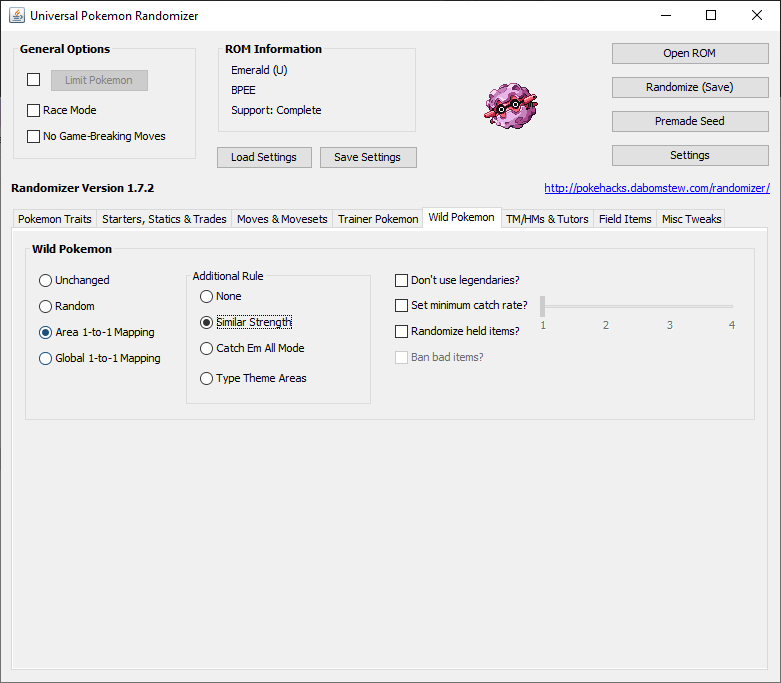The height and width of the screenshot is (683, 781).
Task: Click the Support: Complete status text
Action: tap(276, 110)
